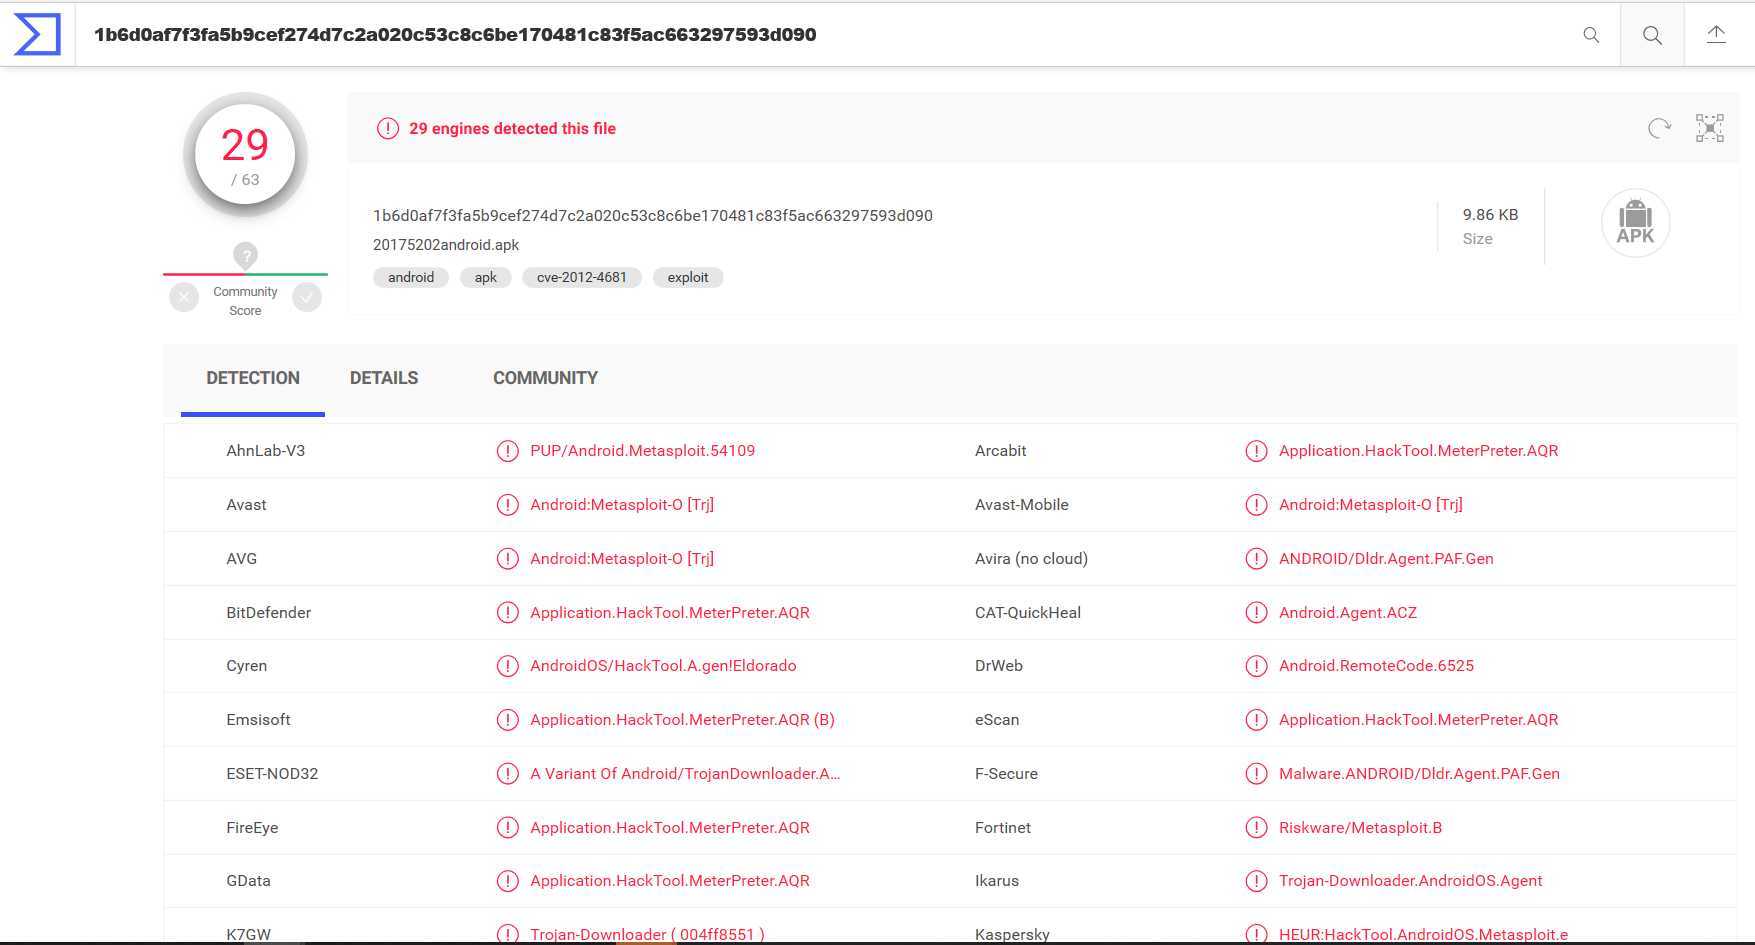Click the small search magnifier icon
This screenshot has height=945, width=1755.
click(1591, 35)
